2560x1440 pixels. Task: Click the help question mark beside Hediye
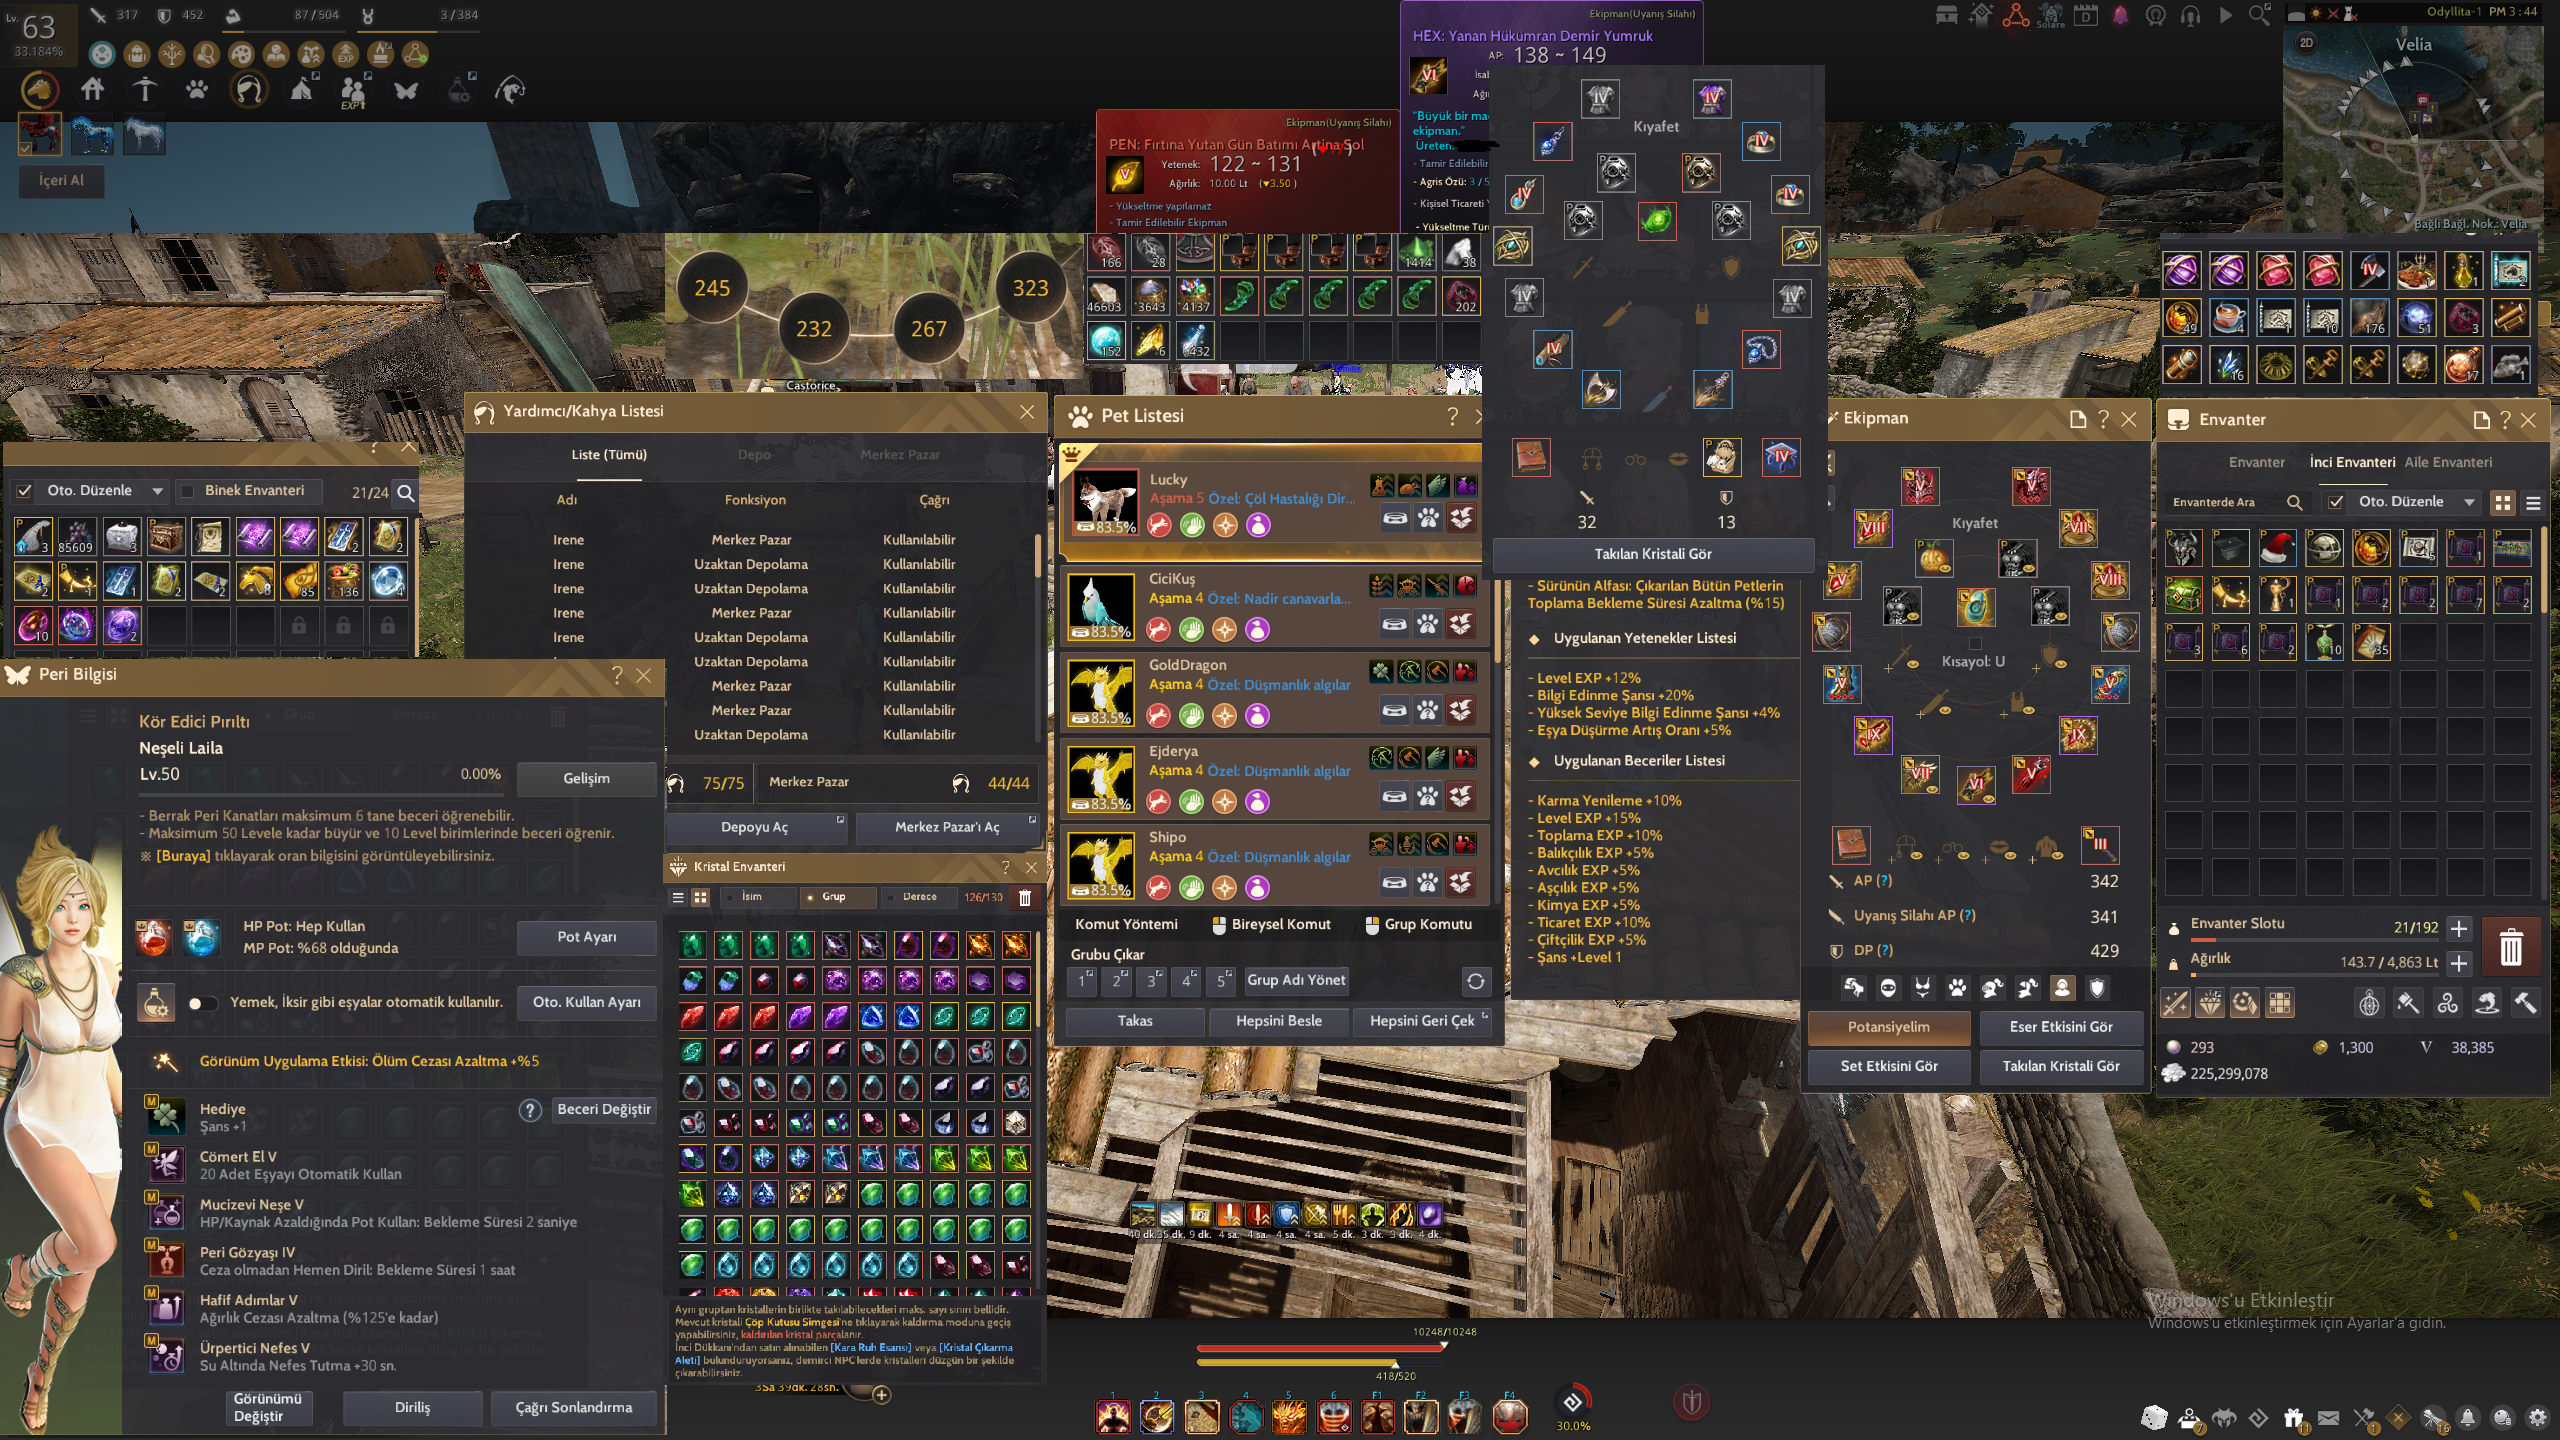pos(530,1110)
